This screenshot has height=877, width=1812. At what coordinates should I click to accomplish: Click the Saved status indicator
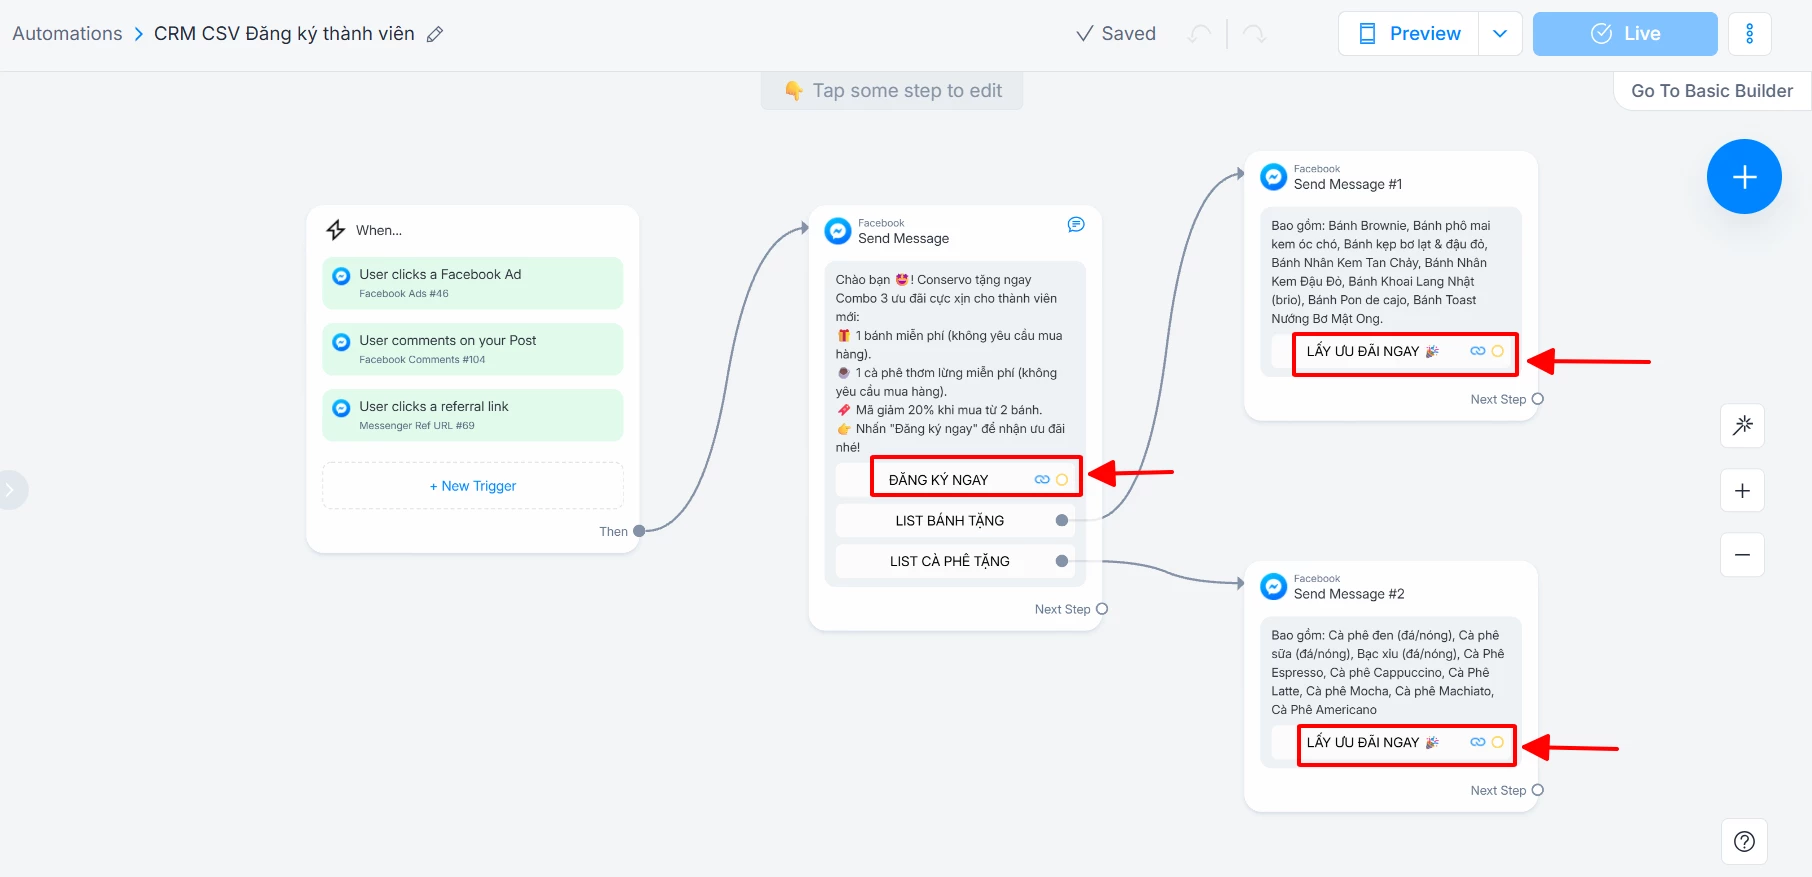click(1115, 34)
